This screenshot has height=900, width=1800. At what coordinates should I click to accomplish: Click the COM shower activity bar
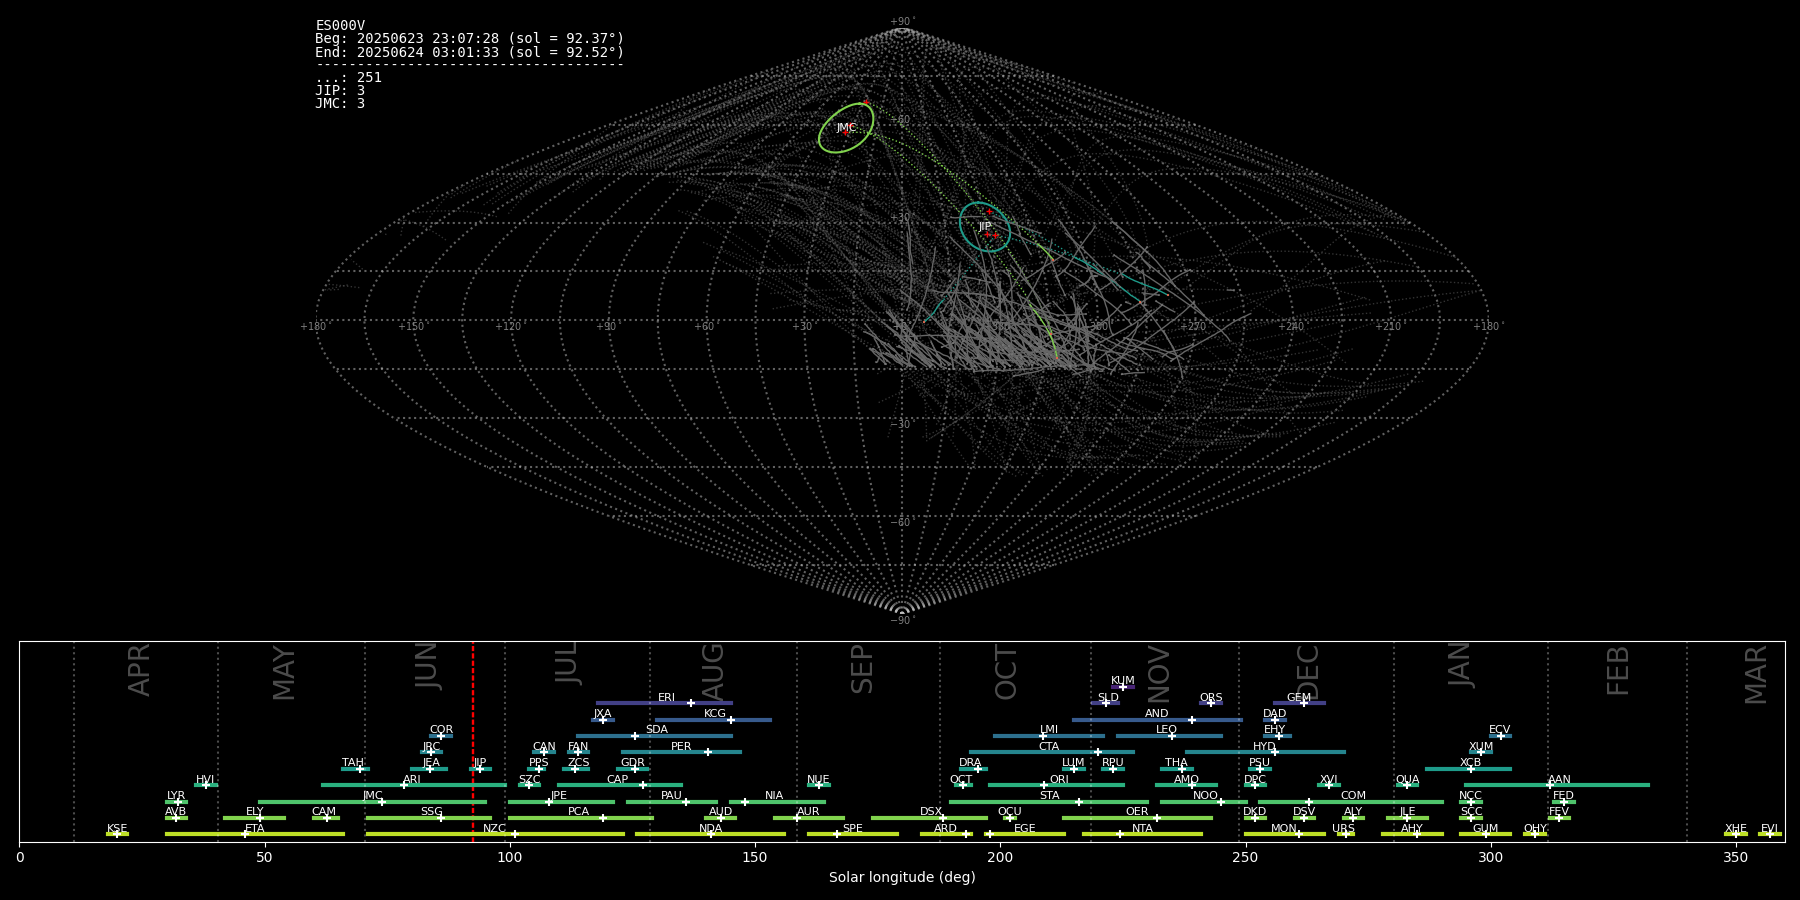click(1351, 802)
